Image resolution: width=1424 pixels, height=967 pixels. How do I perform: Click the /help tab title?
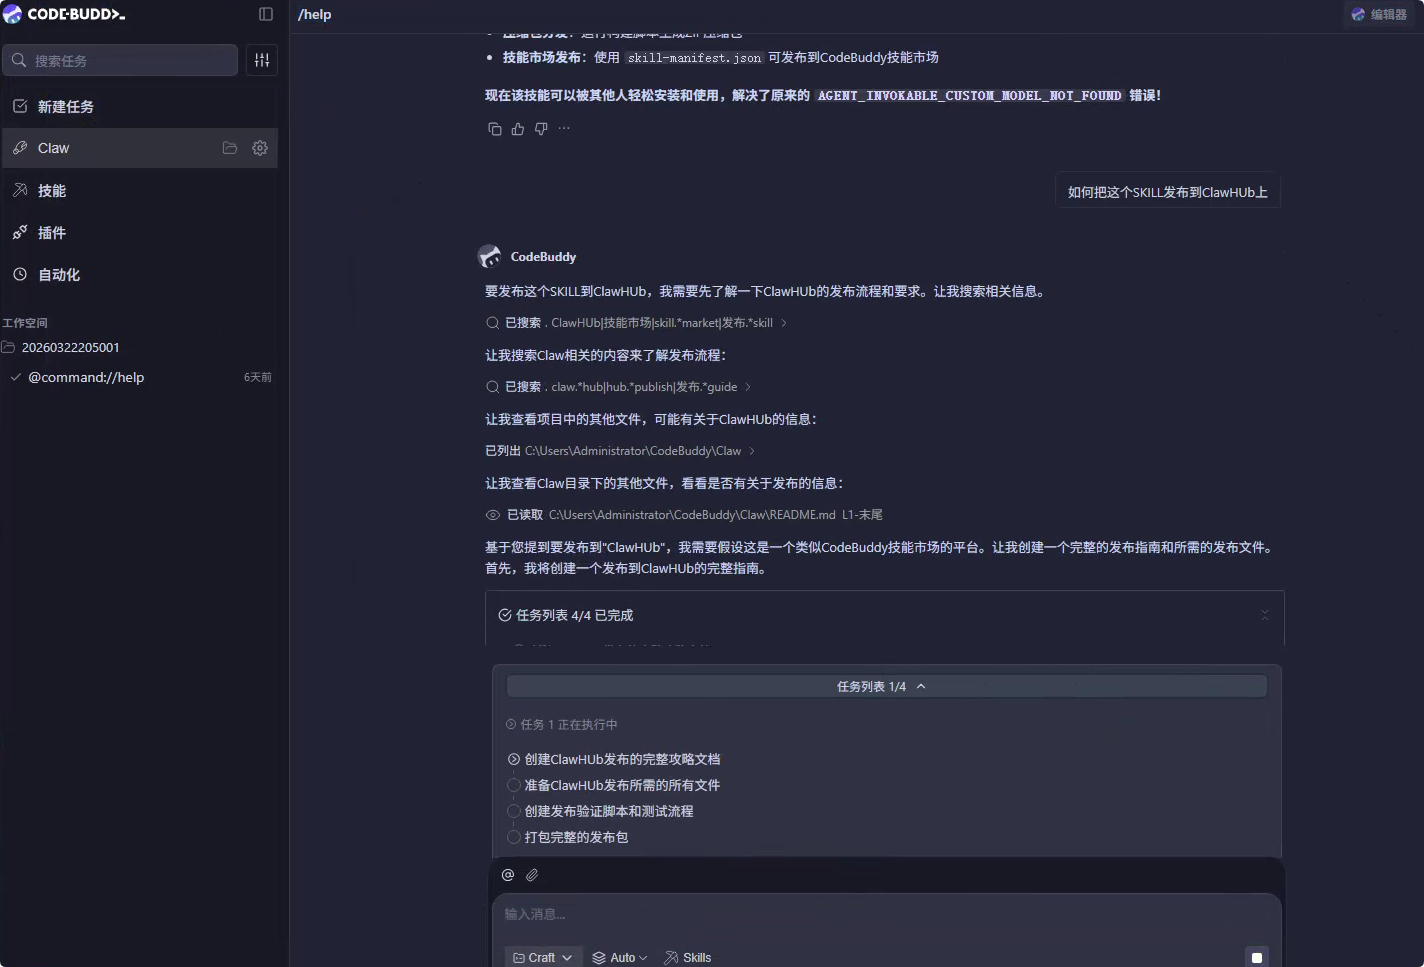click(x=315, y=14)
